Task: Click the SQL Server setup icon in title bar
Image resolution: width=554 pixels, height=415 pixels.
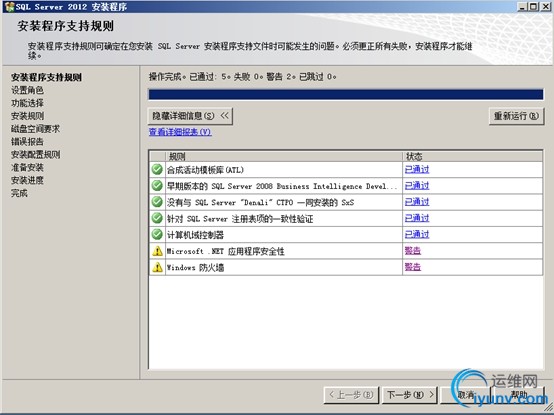Action: [9, 7]
